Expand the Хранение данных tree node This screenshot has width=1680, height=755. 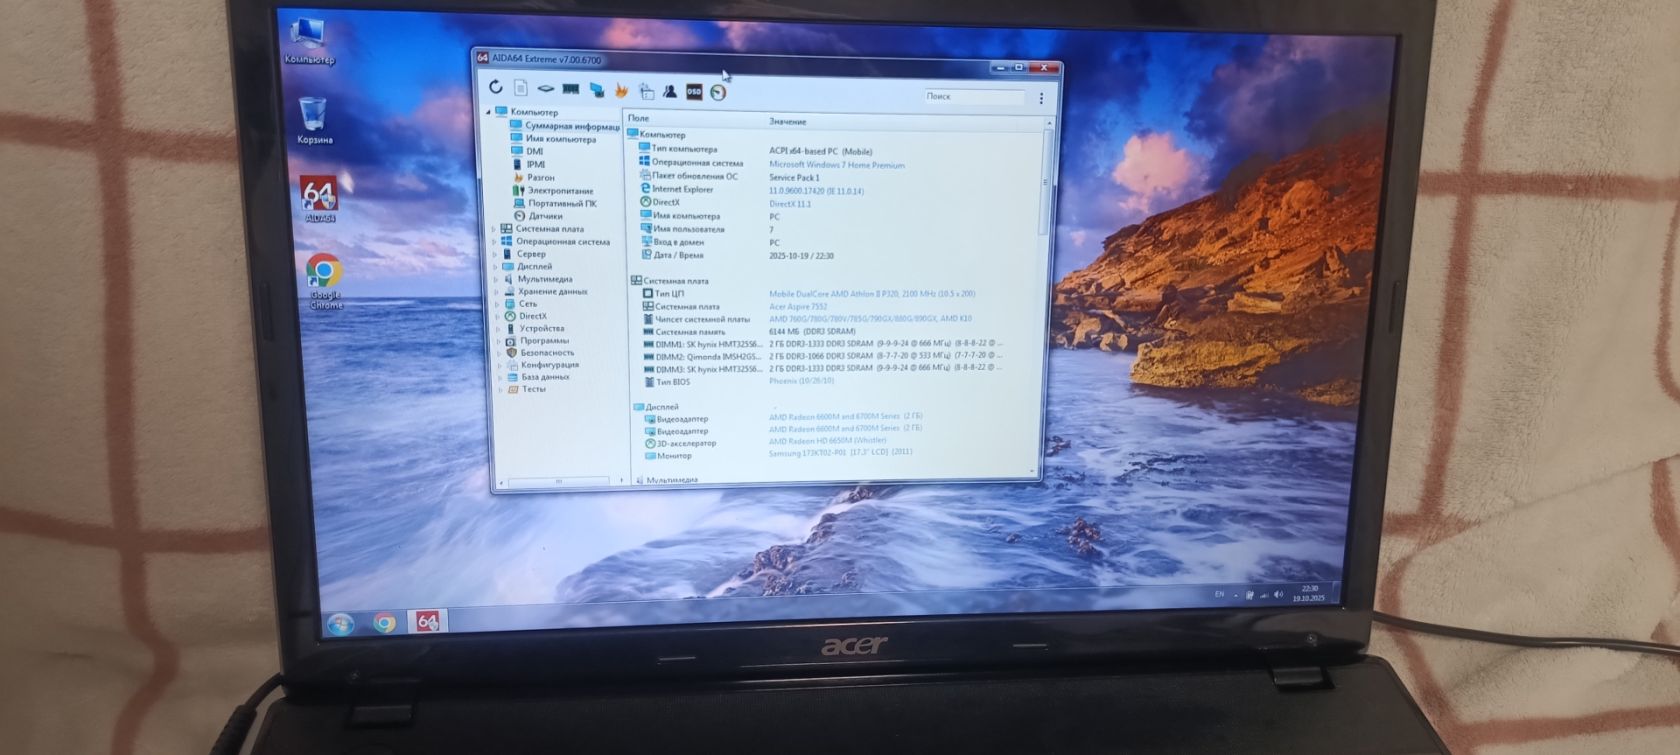pyautogui.click(x=497, y=292)
